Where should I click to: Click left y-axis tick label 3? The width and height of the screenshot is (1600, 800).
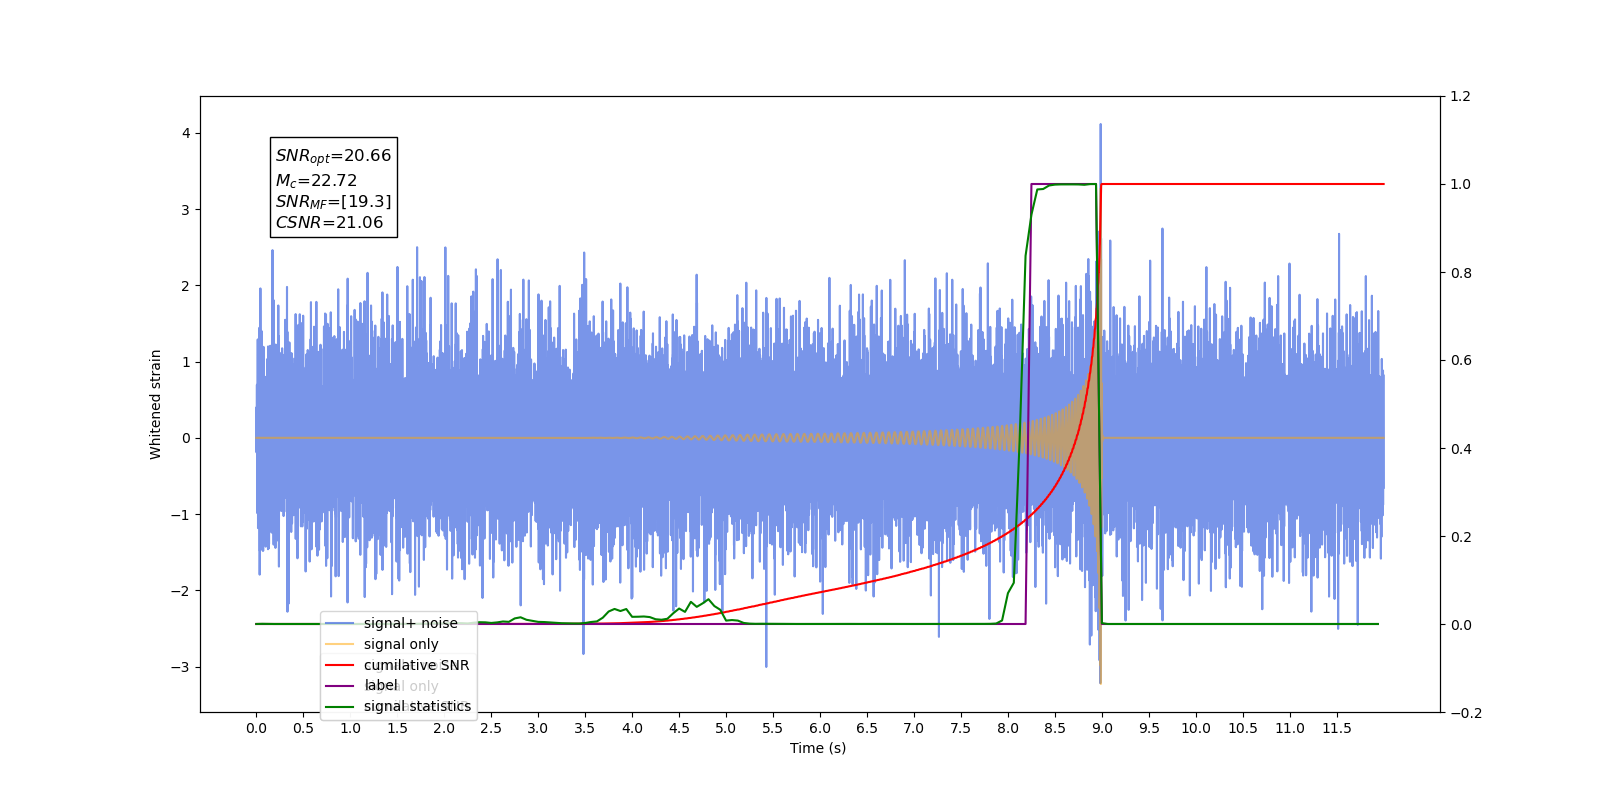[x=186, y=210]
